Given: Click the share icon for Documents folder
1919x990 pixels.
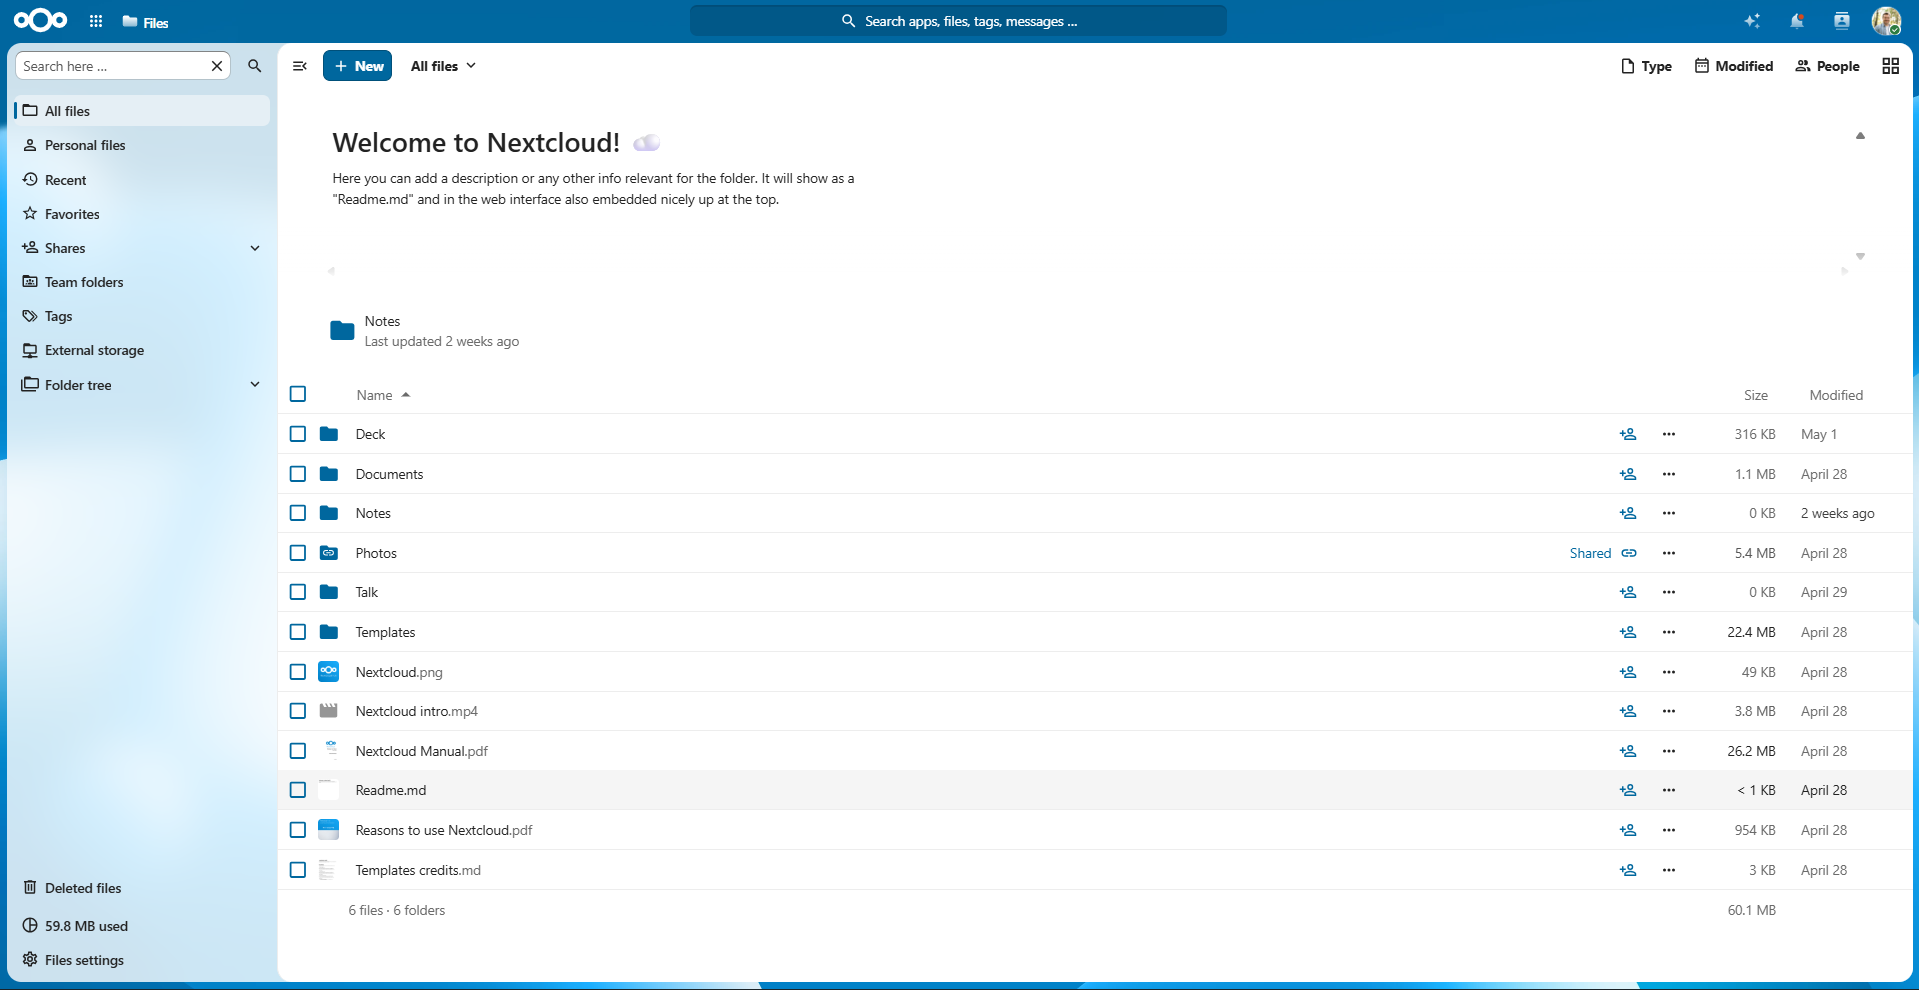Looking at the screenshot, I should 1628,474.
